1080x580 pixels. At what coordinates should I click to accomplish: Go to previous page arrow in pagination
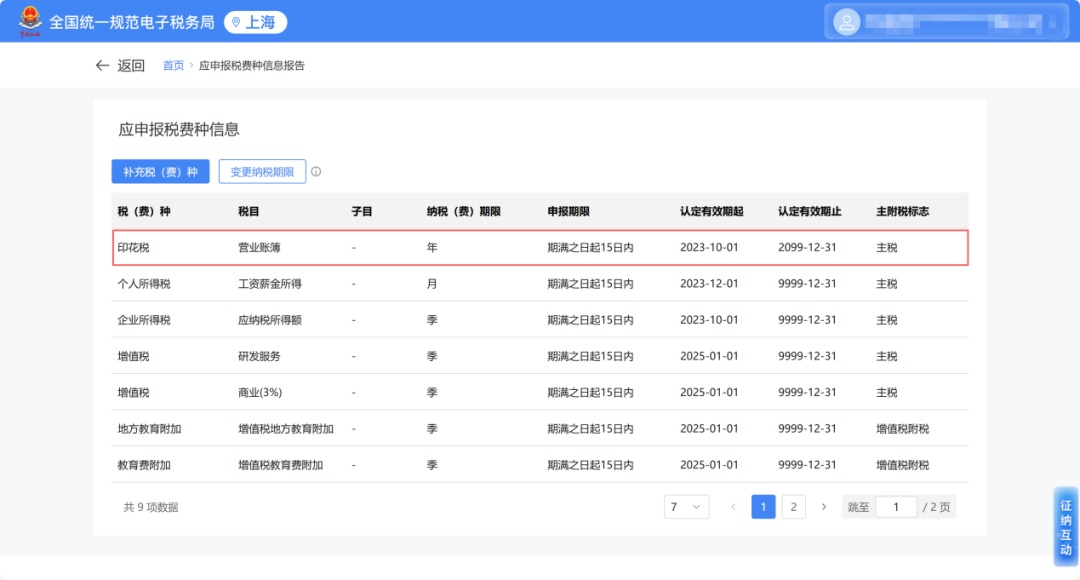click(733, 507)
